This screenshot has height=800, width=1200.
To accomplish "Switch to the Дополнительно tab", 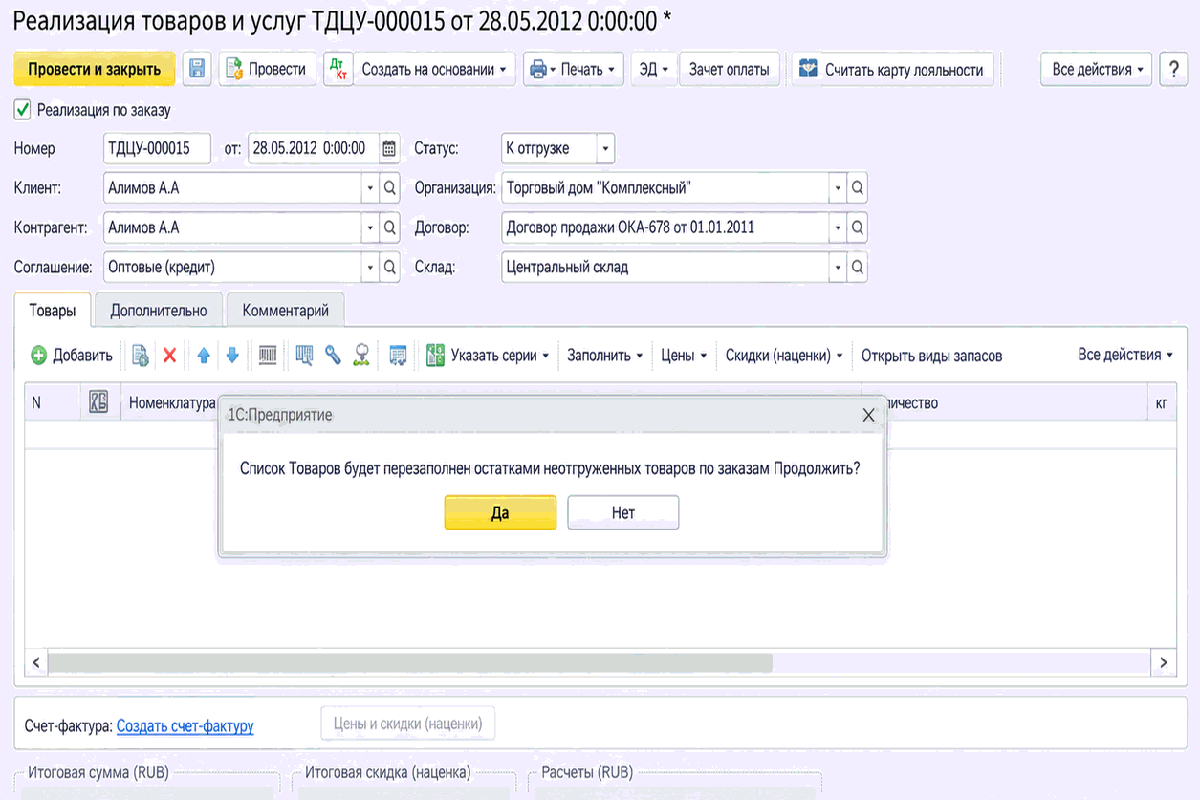I will pyautogui.click(x=159, y=310).
